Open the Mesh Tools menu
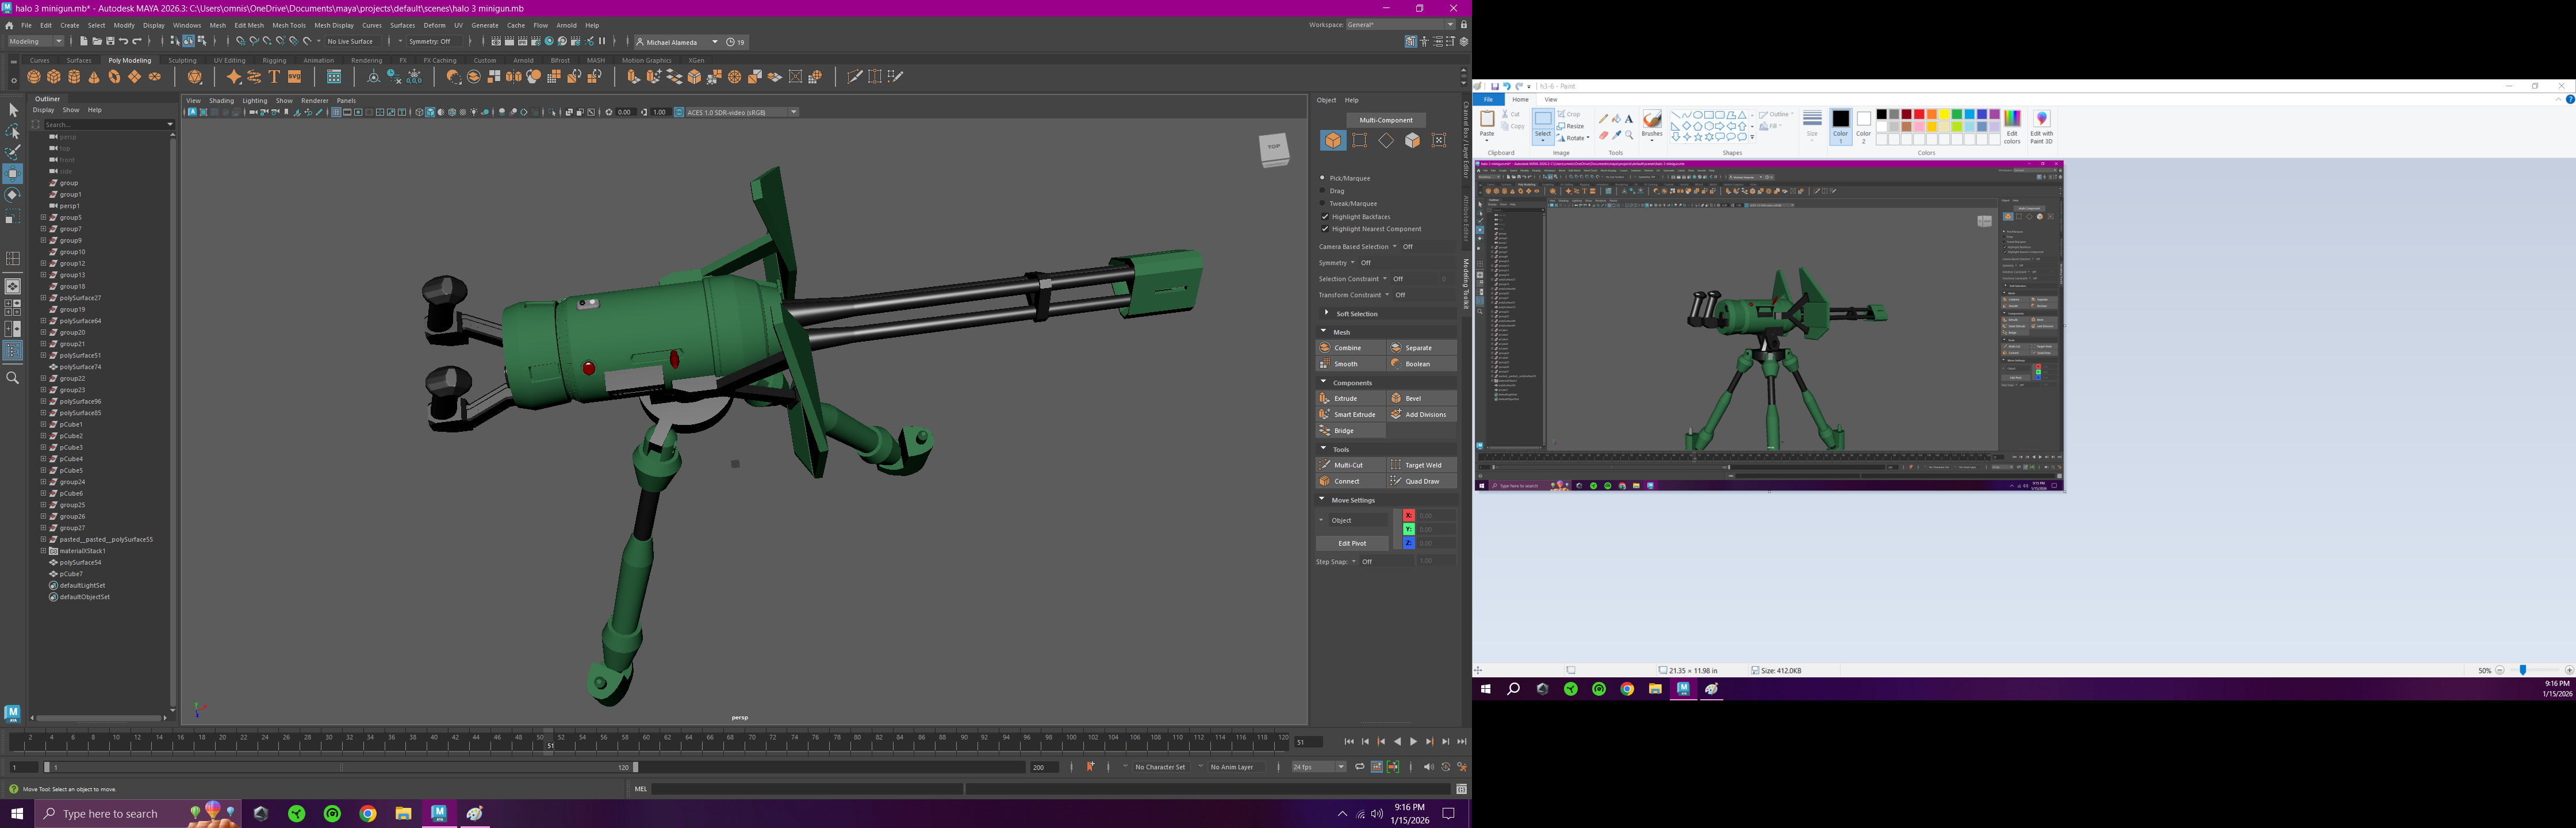The width and height of the screenshot is (2576, 828). point(289,25)
